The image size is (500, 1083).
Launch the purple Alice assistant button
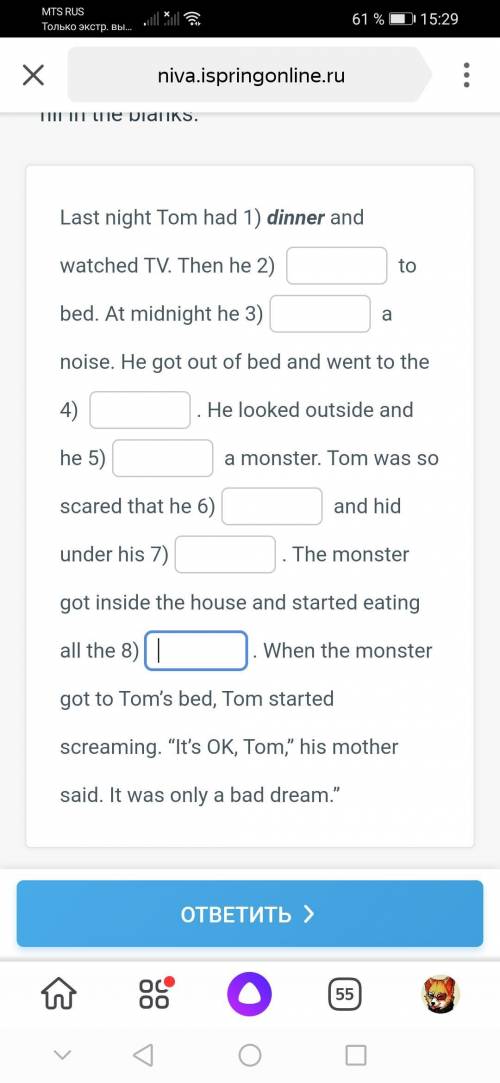[250, 995]
